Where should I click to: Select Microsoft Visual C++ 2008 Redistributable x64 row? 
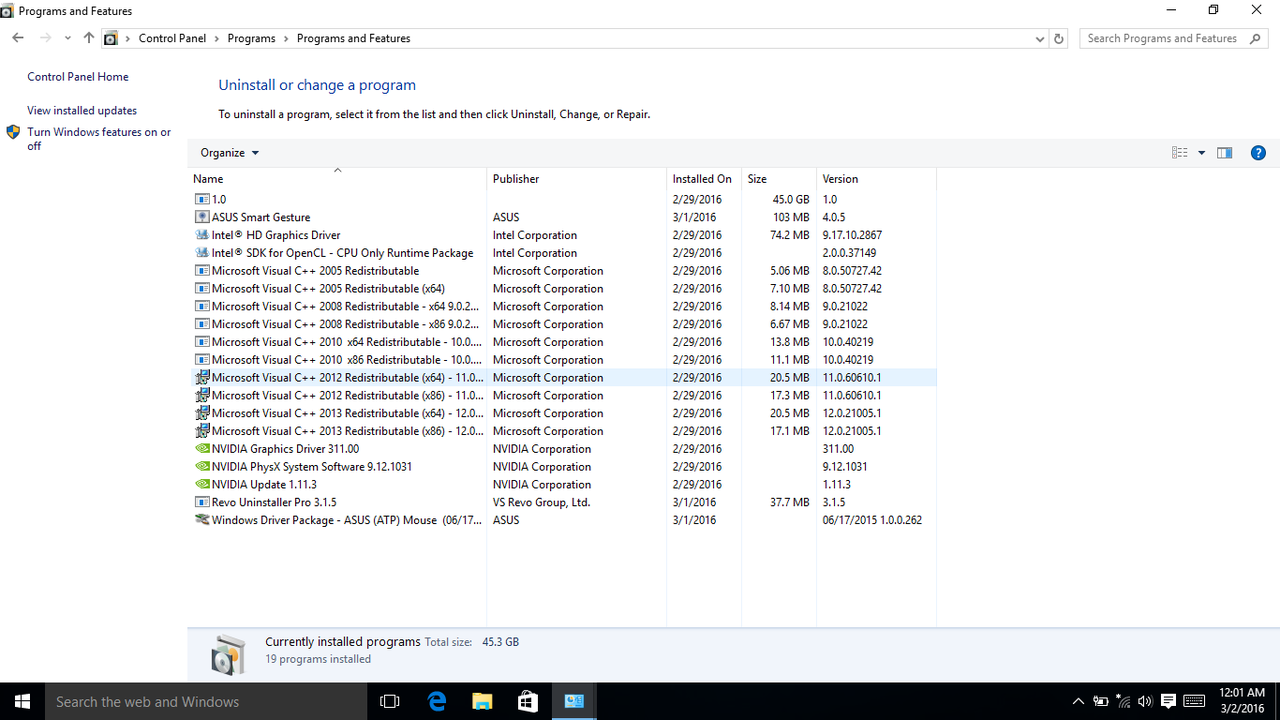pos(562,306)
